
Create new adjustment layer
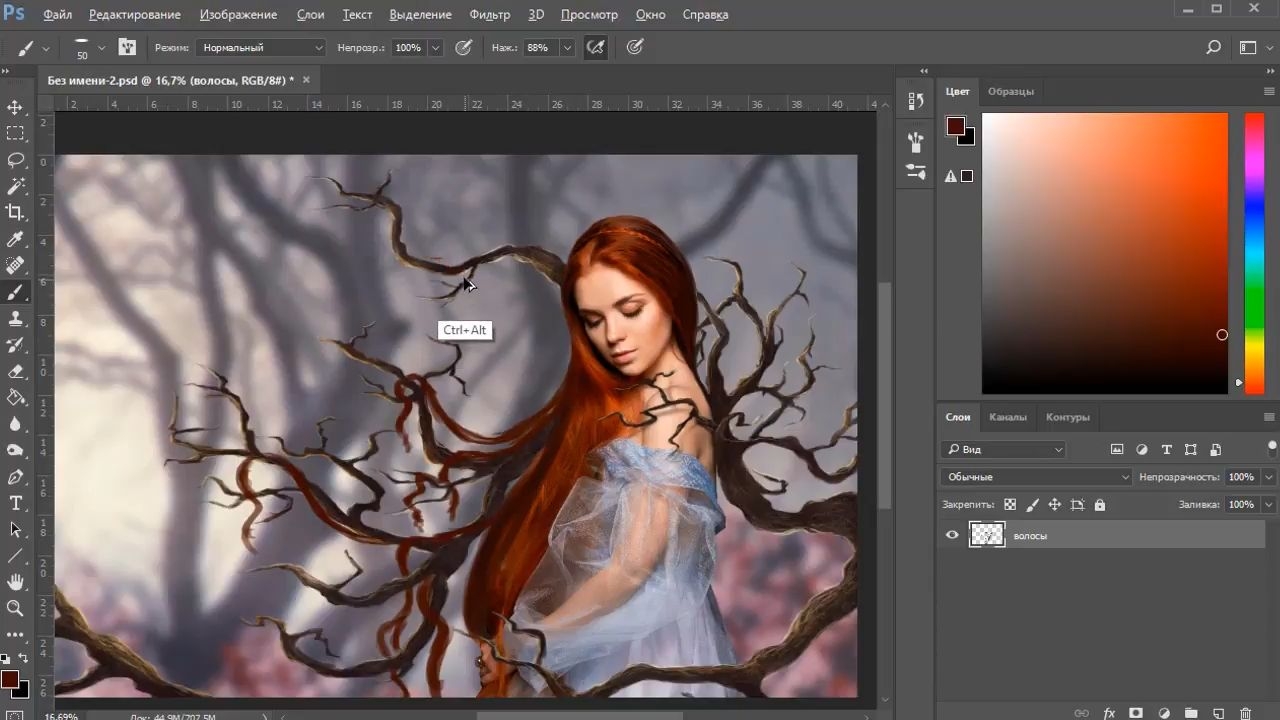pyautogui.click(x=1164, y=713)
